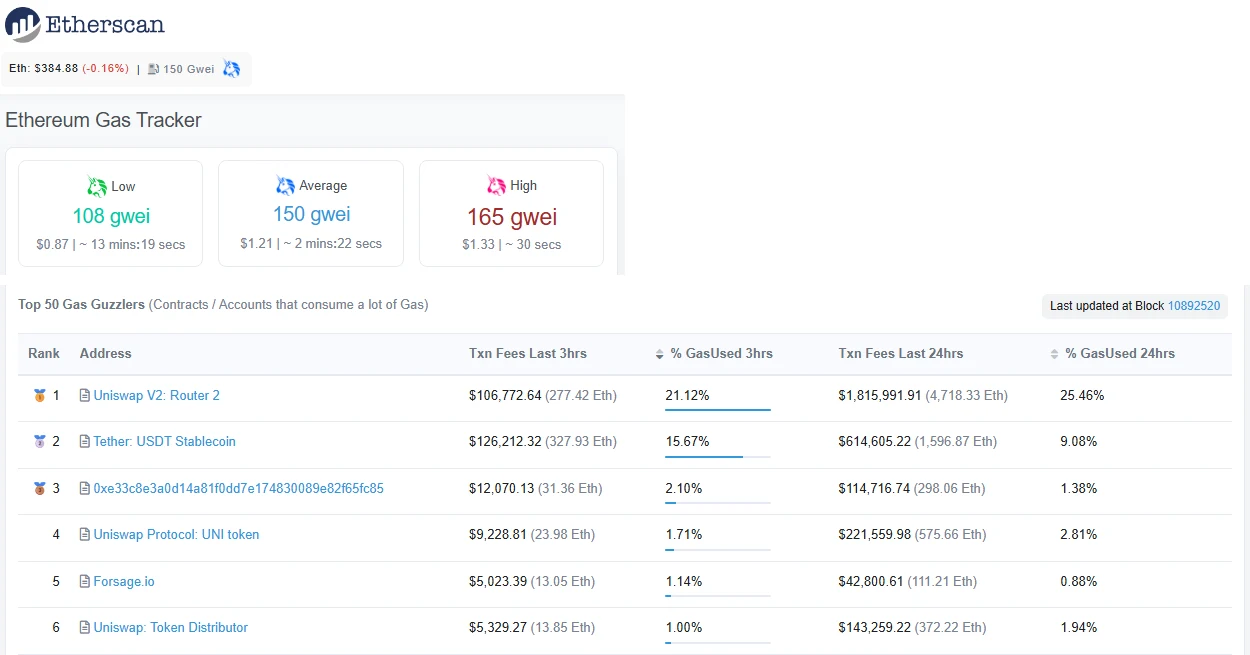Click the 15.67% gas used progress bar
This screenshot has width=1250, height=655.
click(x=718, y=456)
